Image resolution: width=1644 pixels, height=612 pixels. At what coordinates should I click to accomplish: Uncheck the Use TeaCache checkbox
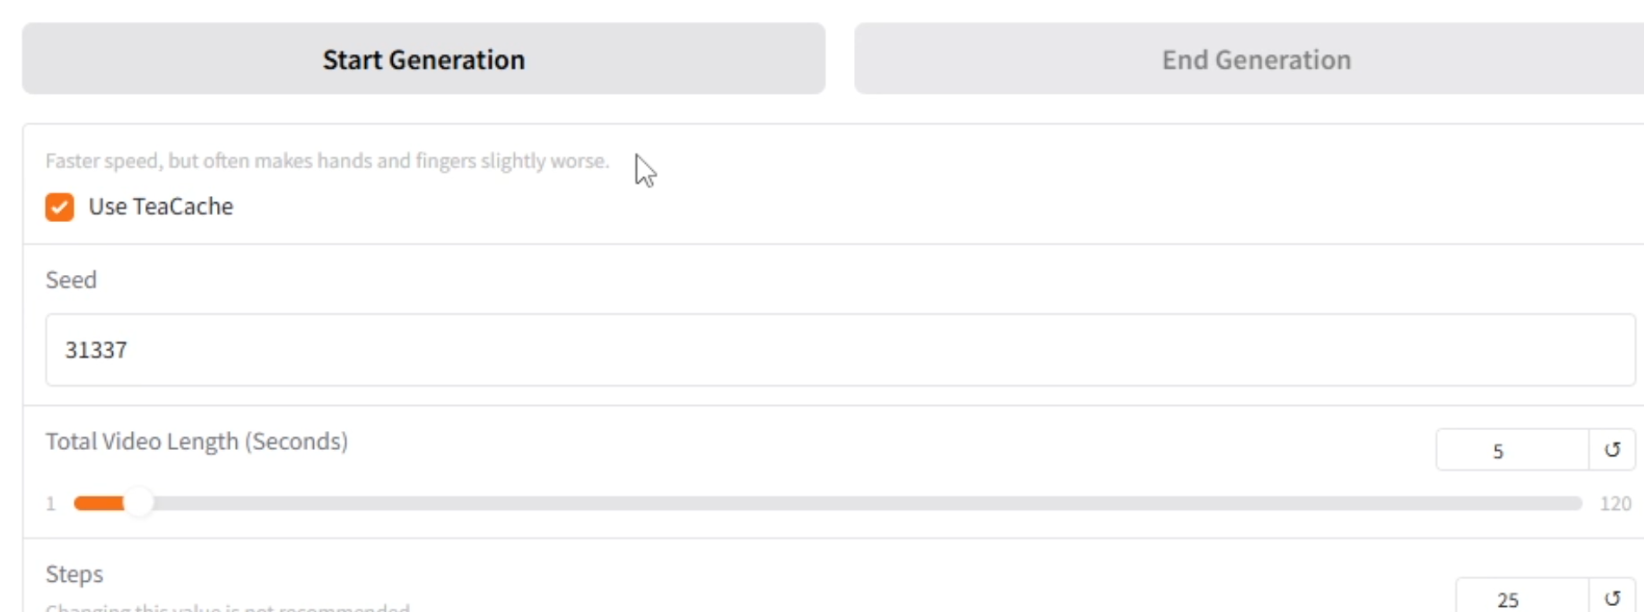click(x=60, y=207)
